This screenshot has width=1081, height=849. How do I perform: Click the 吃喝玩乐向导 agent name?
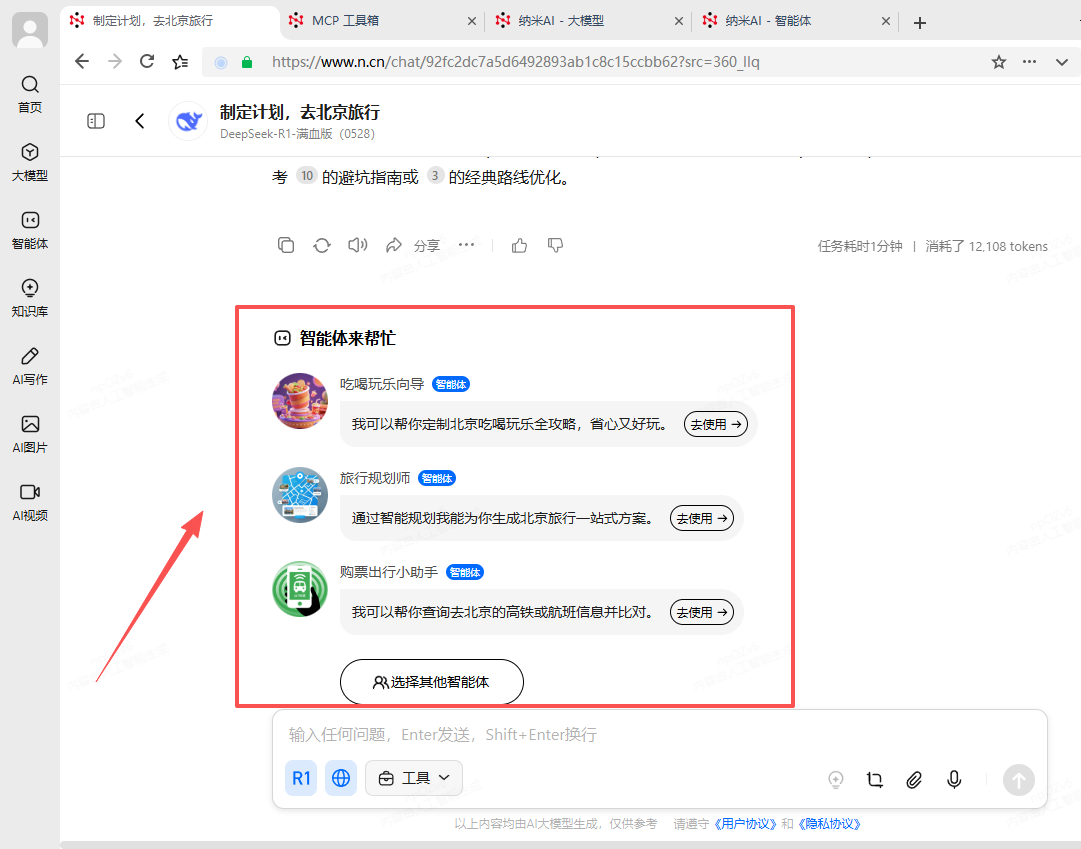pos(382,384)
